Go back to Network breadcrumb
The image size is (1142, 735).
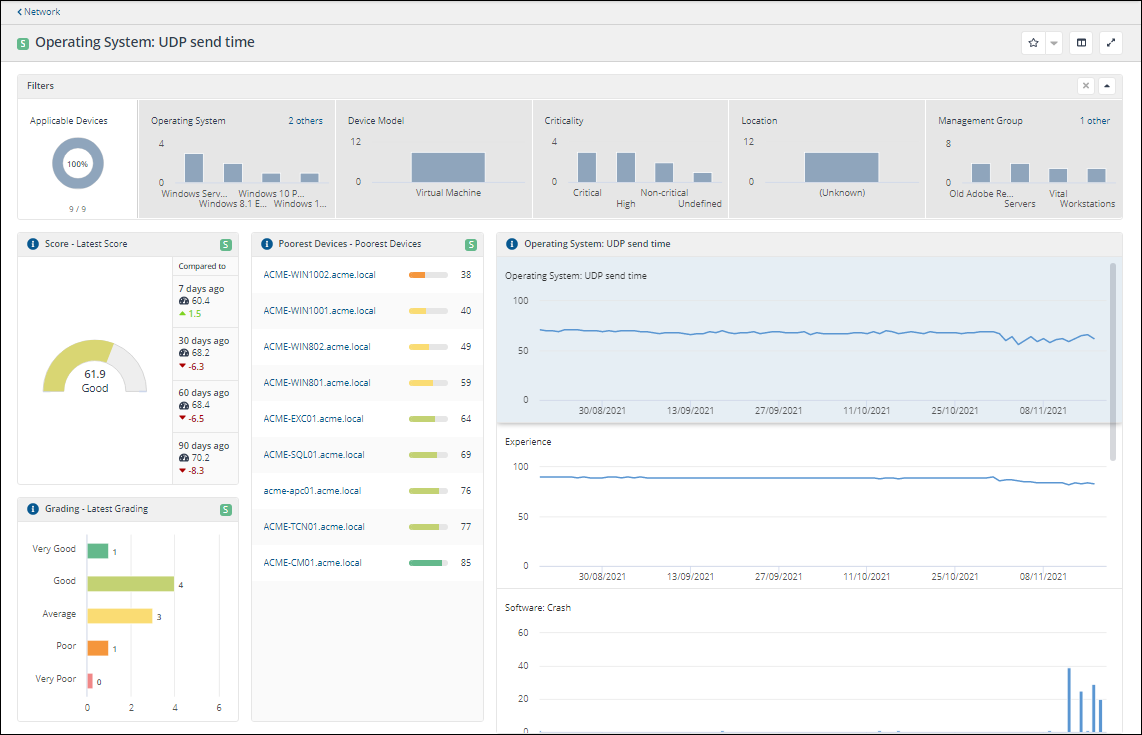(x=39, y=12)
